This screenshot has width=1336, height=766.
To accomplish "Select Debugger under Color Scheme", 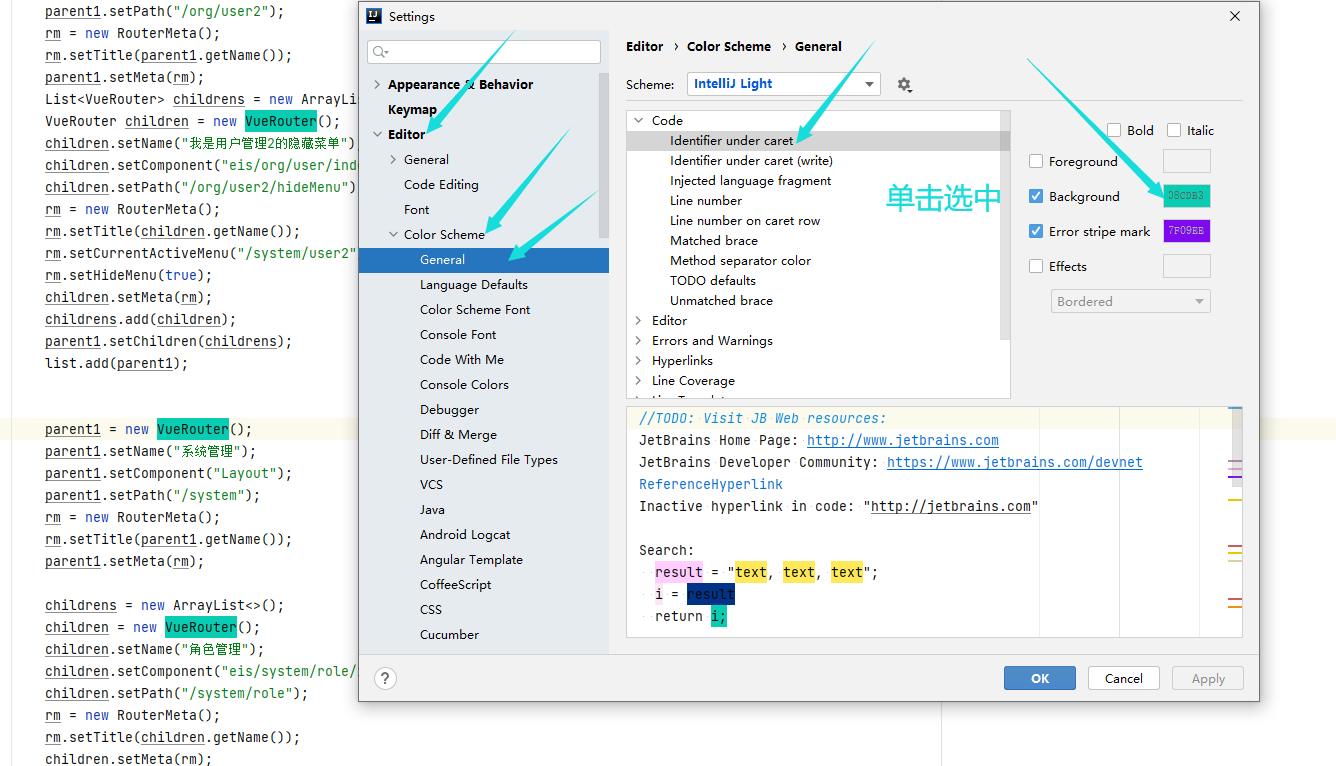I will (x=449, y=409).
